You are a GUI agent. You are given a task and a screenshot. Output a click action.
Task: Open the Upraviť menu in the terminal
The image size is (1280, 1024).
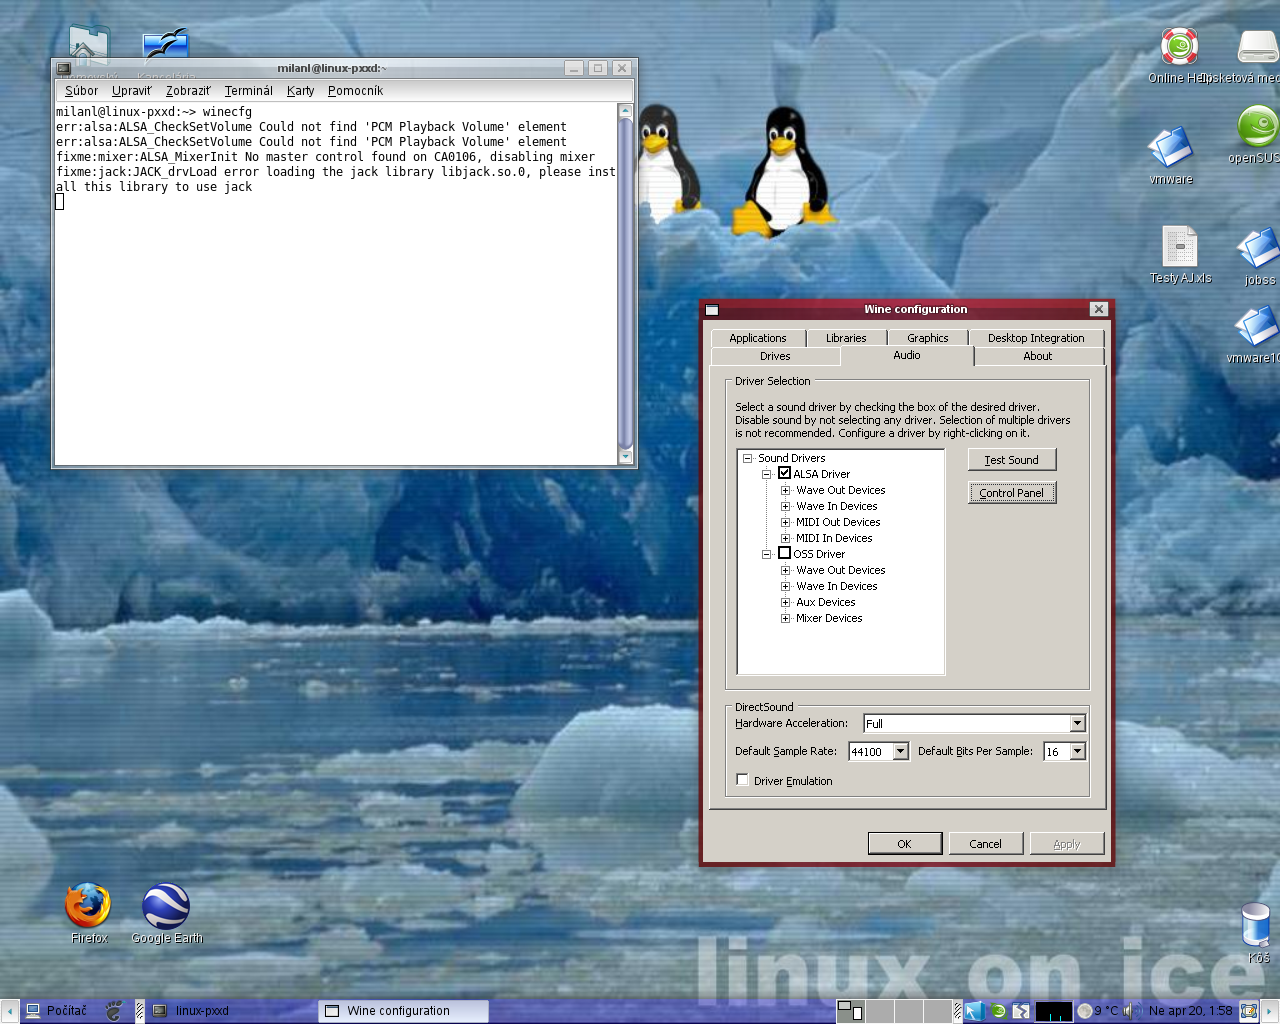[131, 91]
